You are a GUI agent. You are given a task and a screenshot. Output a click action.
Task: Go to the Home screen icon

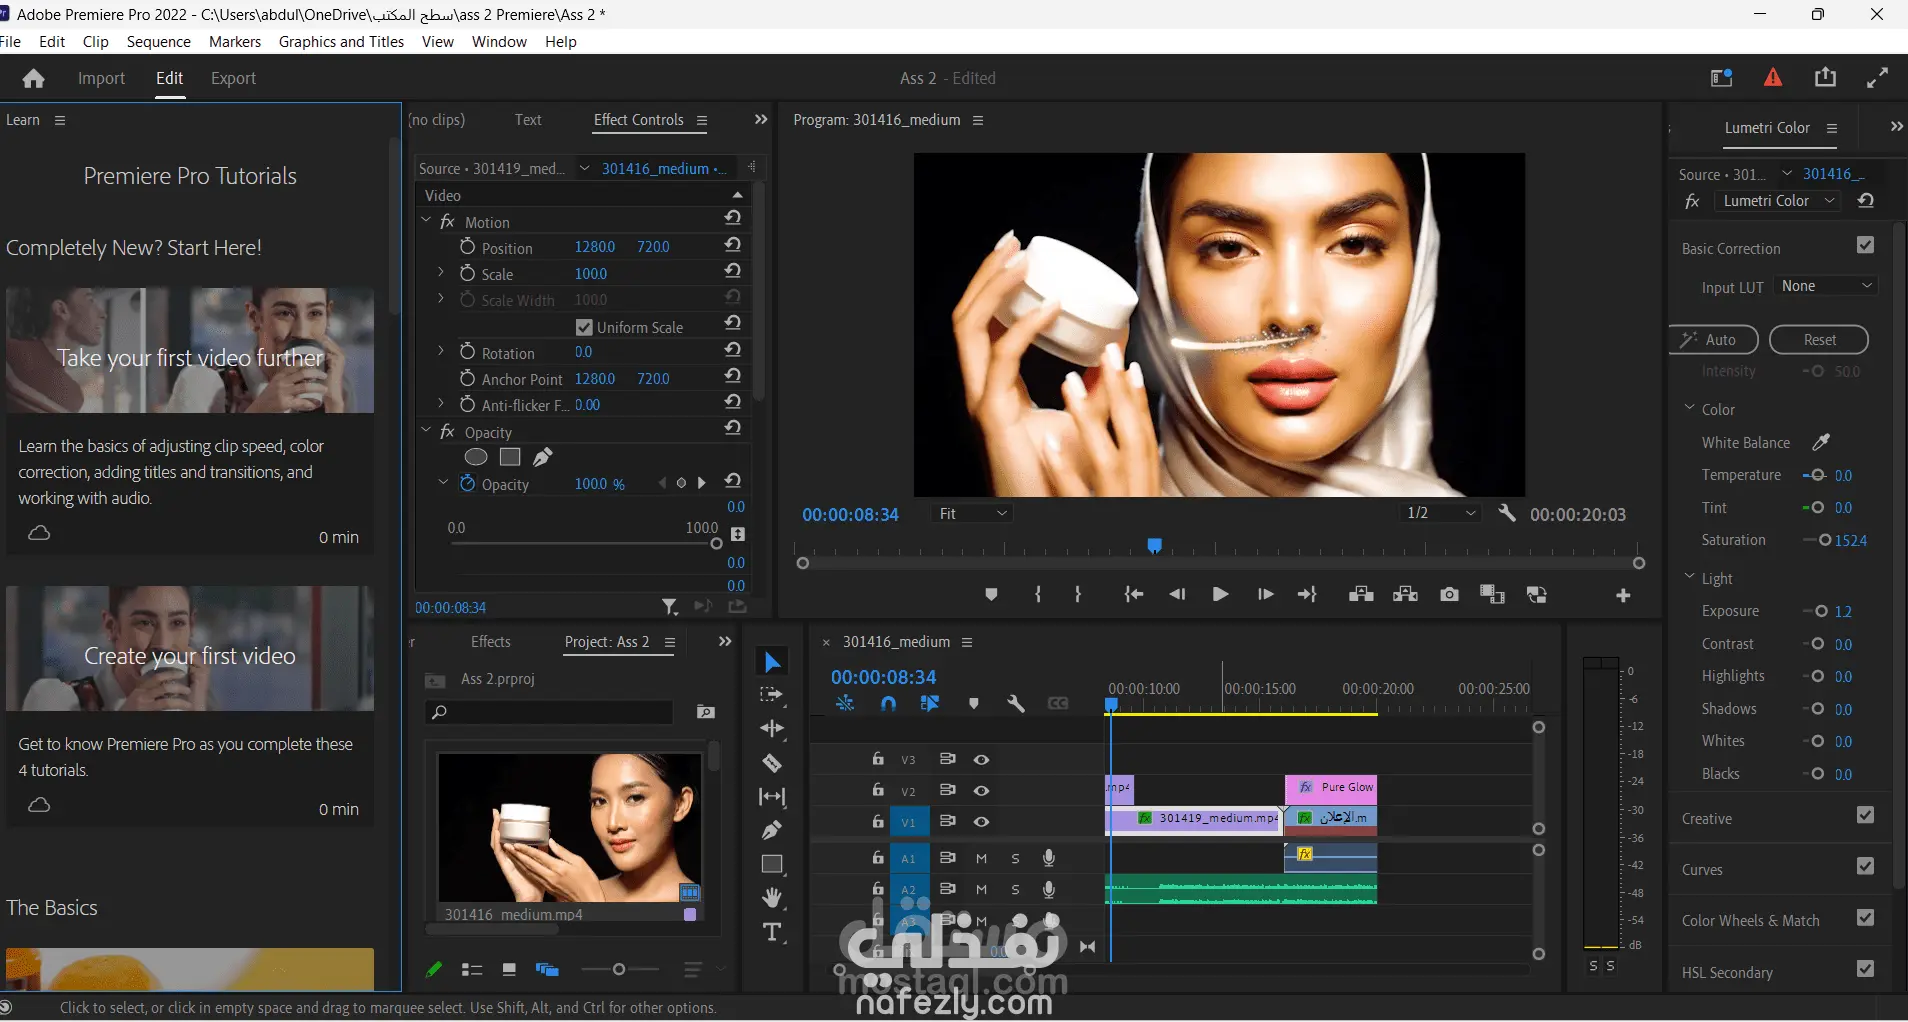tap(34, 78)
